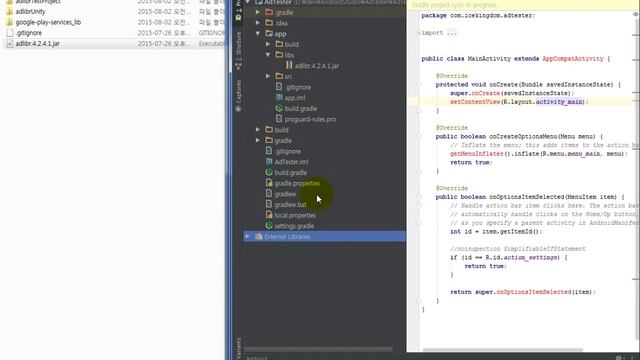Select settings.gradle in the project tree
Image resolution: width=640 pixels, height=360 pixels.
[294, 226]
